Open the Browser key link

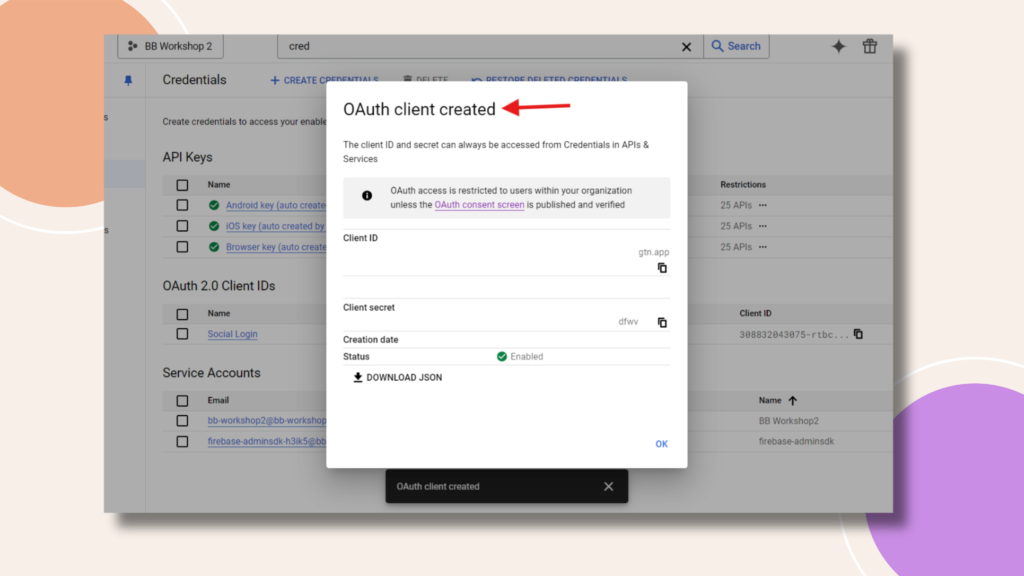276,248
